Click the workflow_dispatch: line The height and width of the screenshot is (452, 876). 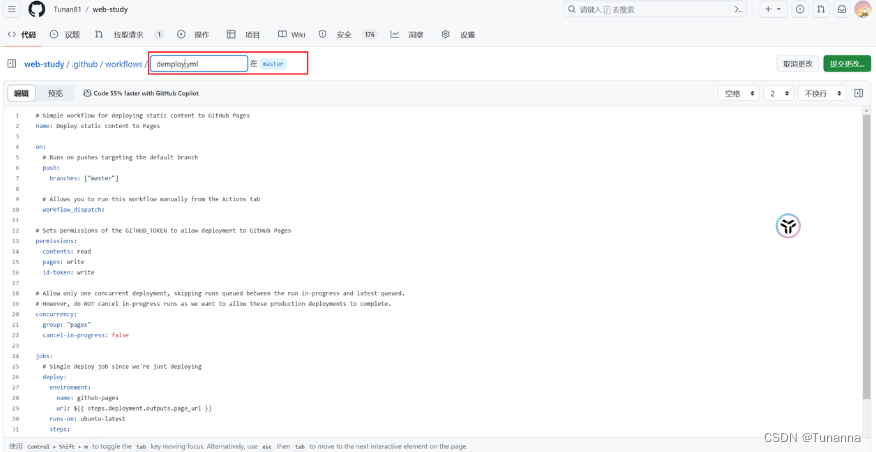(x=74, y=210)
